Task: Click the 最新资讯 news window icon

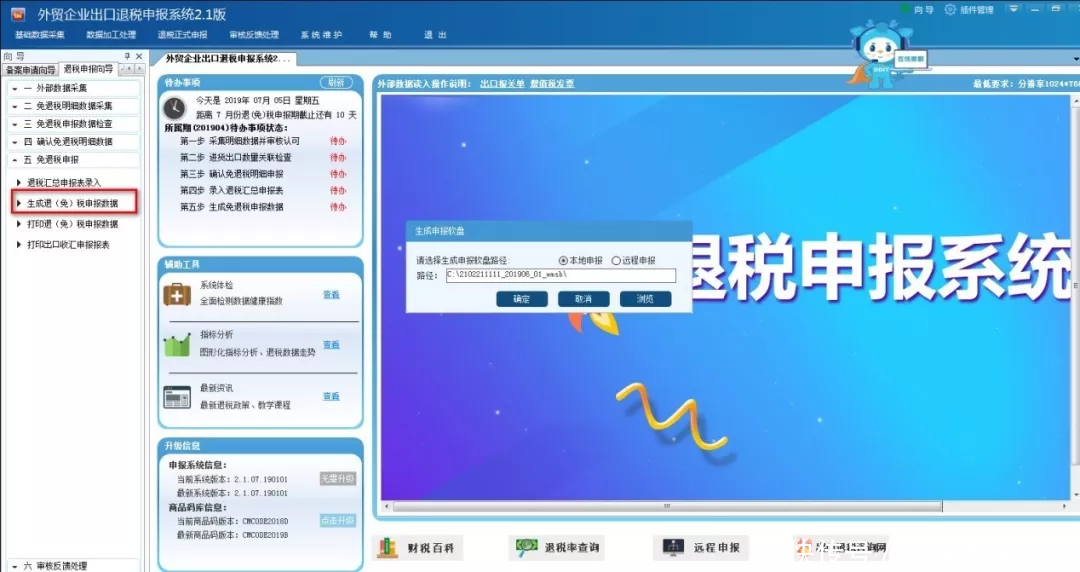Action: [x=177, y=397]
